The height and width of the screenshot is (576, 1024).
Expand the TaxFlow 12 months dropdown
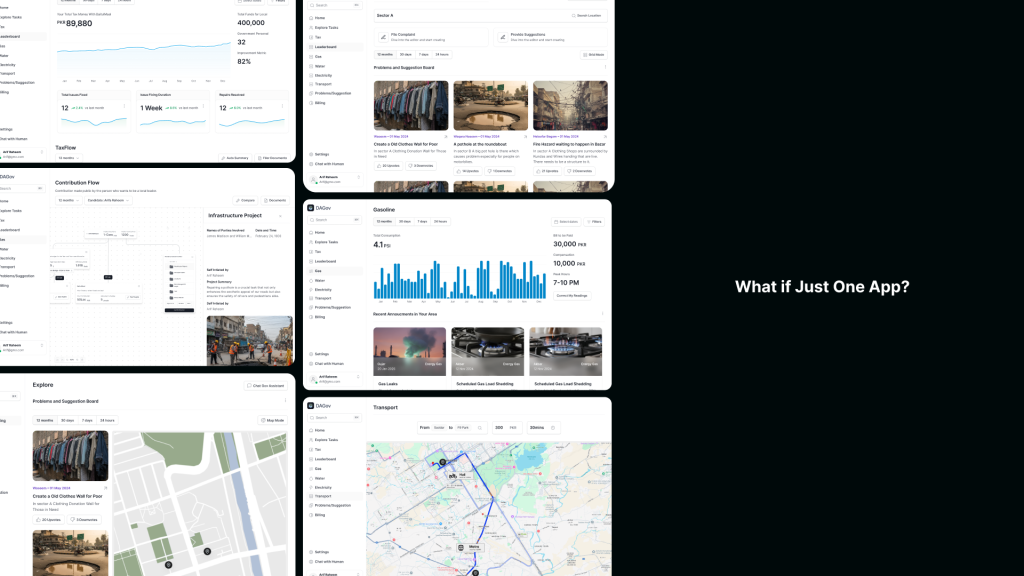[x=68, y=158]
